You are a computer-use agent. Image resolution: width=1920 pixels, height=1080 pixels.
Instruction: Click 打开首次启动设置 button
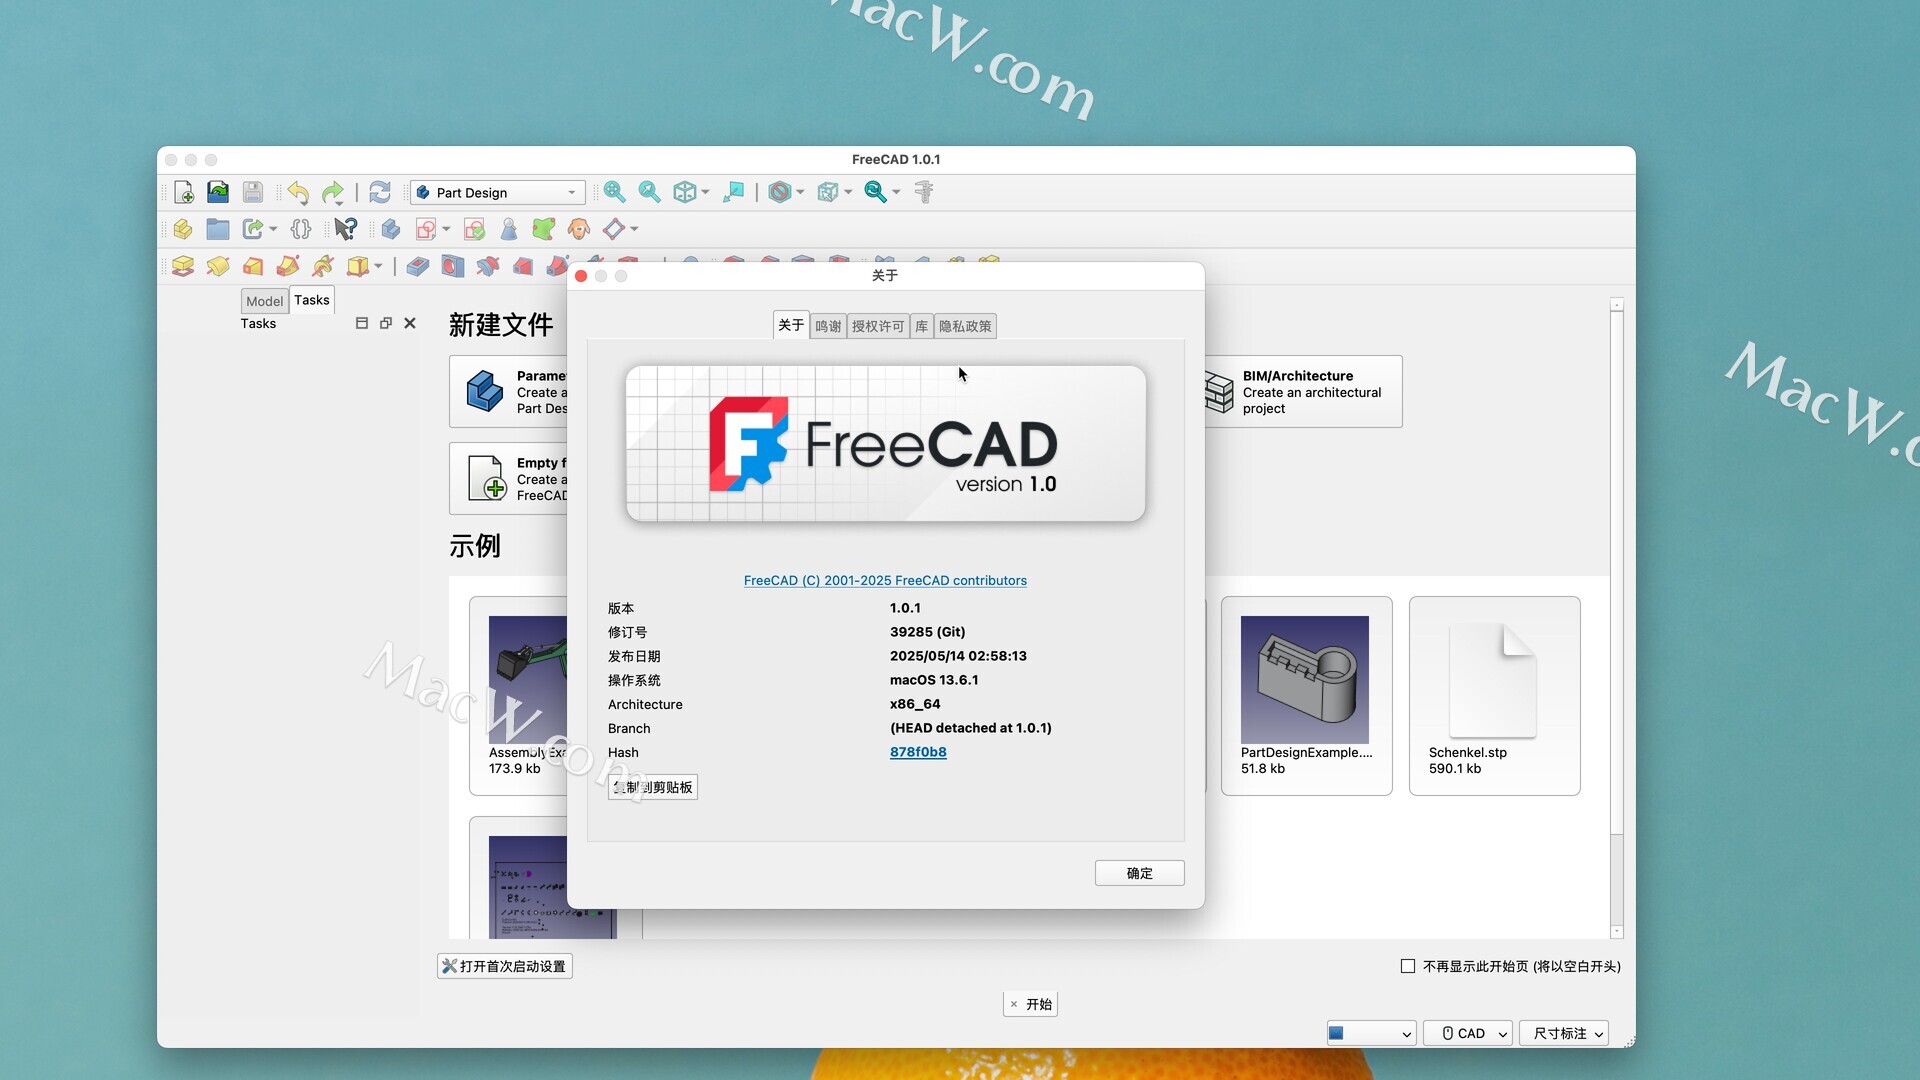(x=505, y=966)
